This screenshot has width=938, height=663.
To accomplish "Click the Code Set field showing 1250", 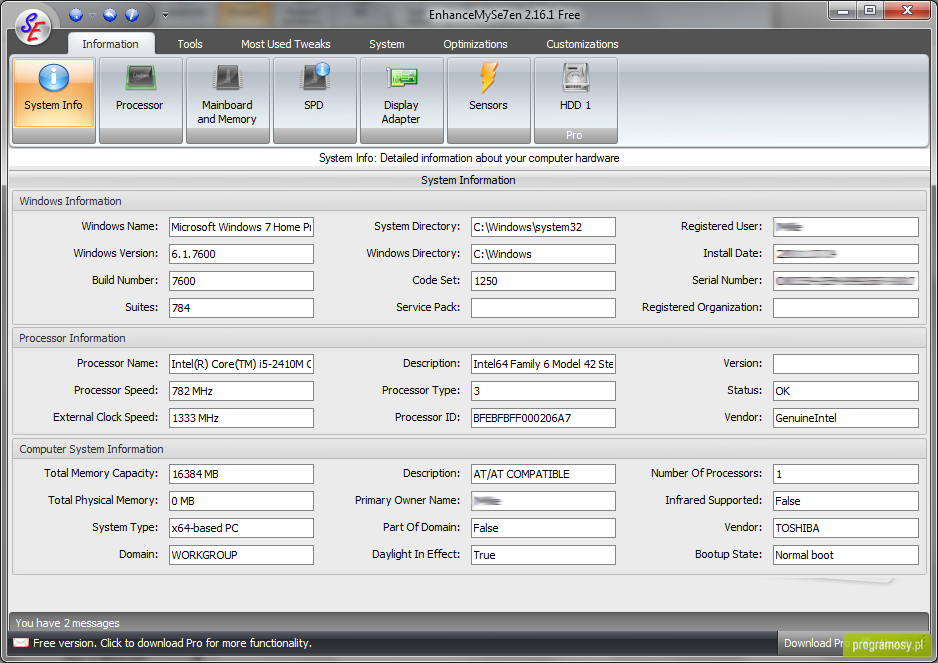I will tap(543, 281).
